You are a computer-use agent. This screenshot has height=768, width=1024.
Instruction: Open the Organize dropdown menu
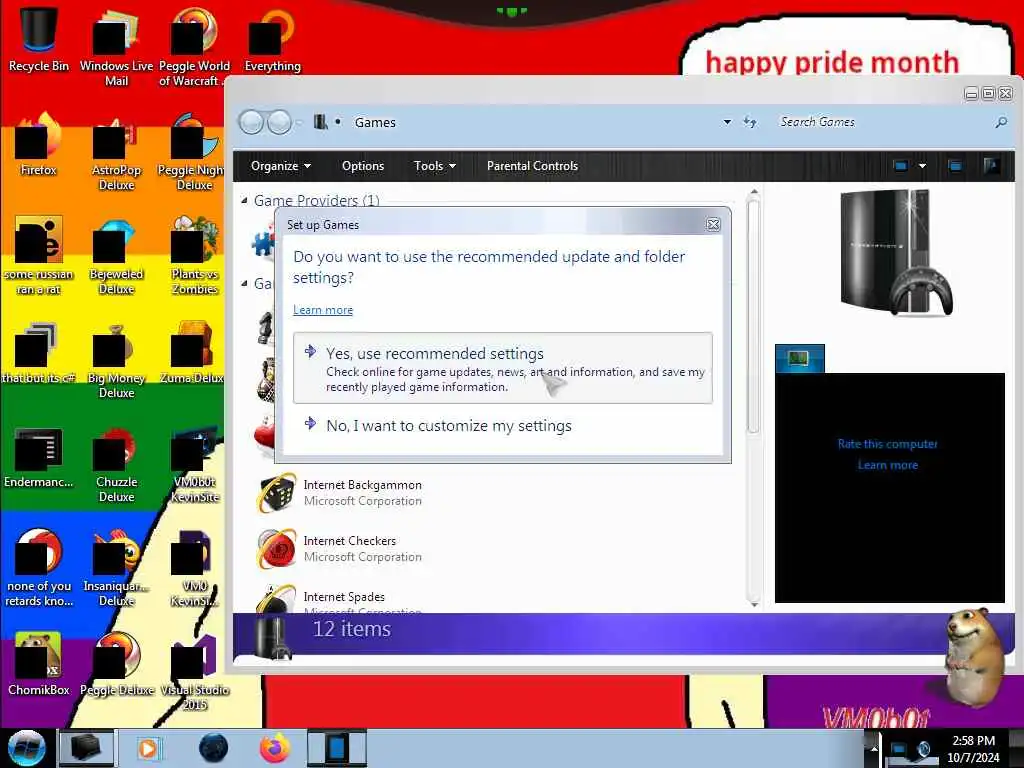[281, 166]
